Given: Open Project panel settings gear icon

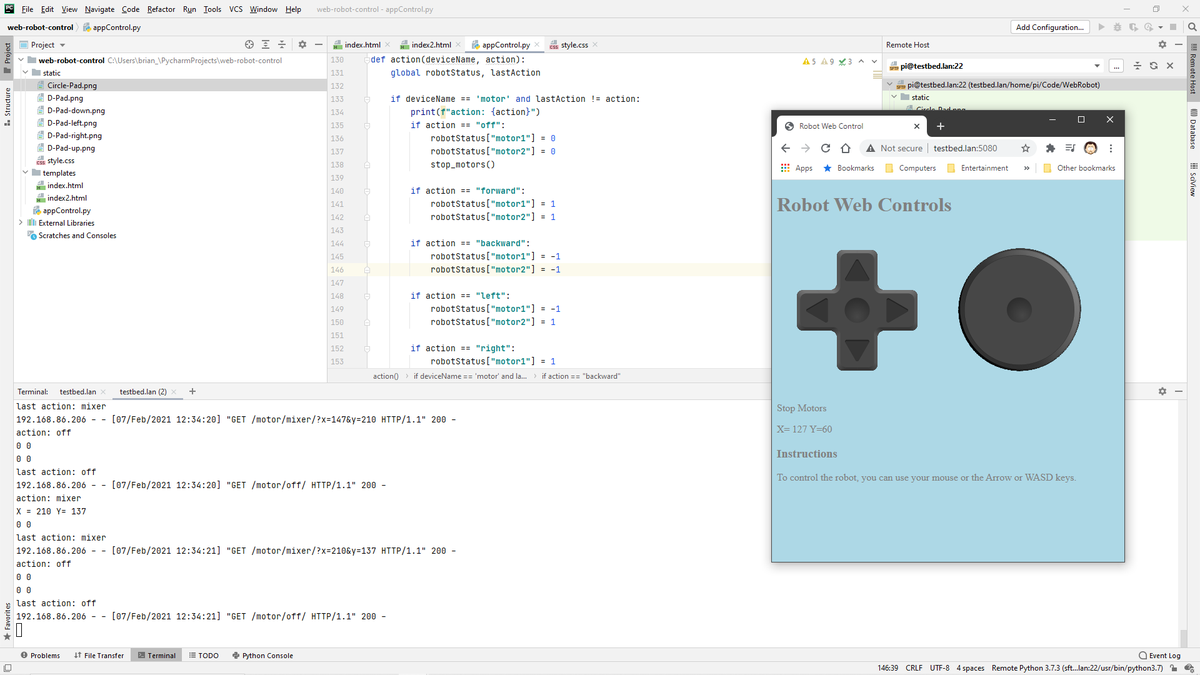Looking at the screenshot, I should [x=303, y=44].
